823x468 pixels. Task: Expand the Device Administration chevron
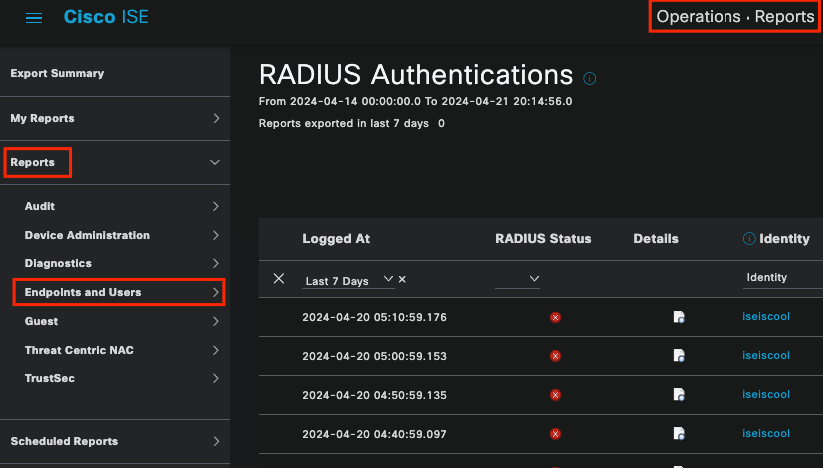coord(216,235)
